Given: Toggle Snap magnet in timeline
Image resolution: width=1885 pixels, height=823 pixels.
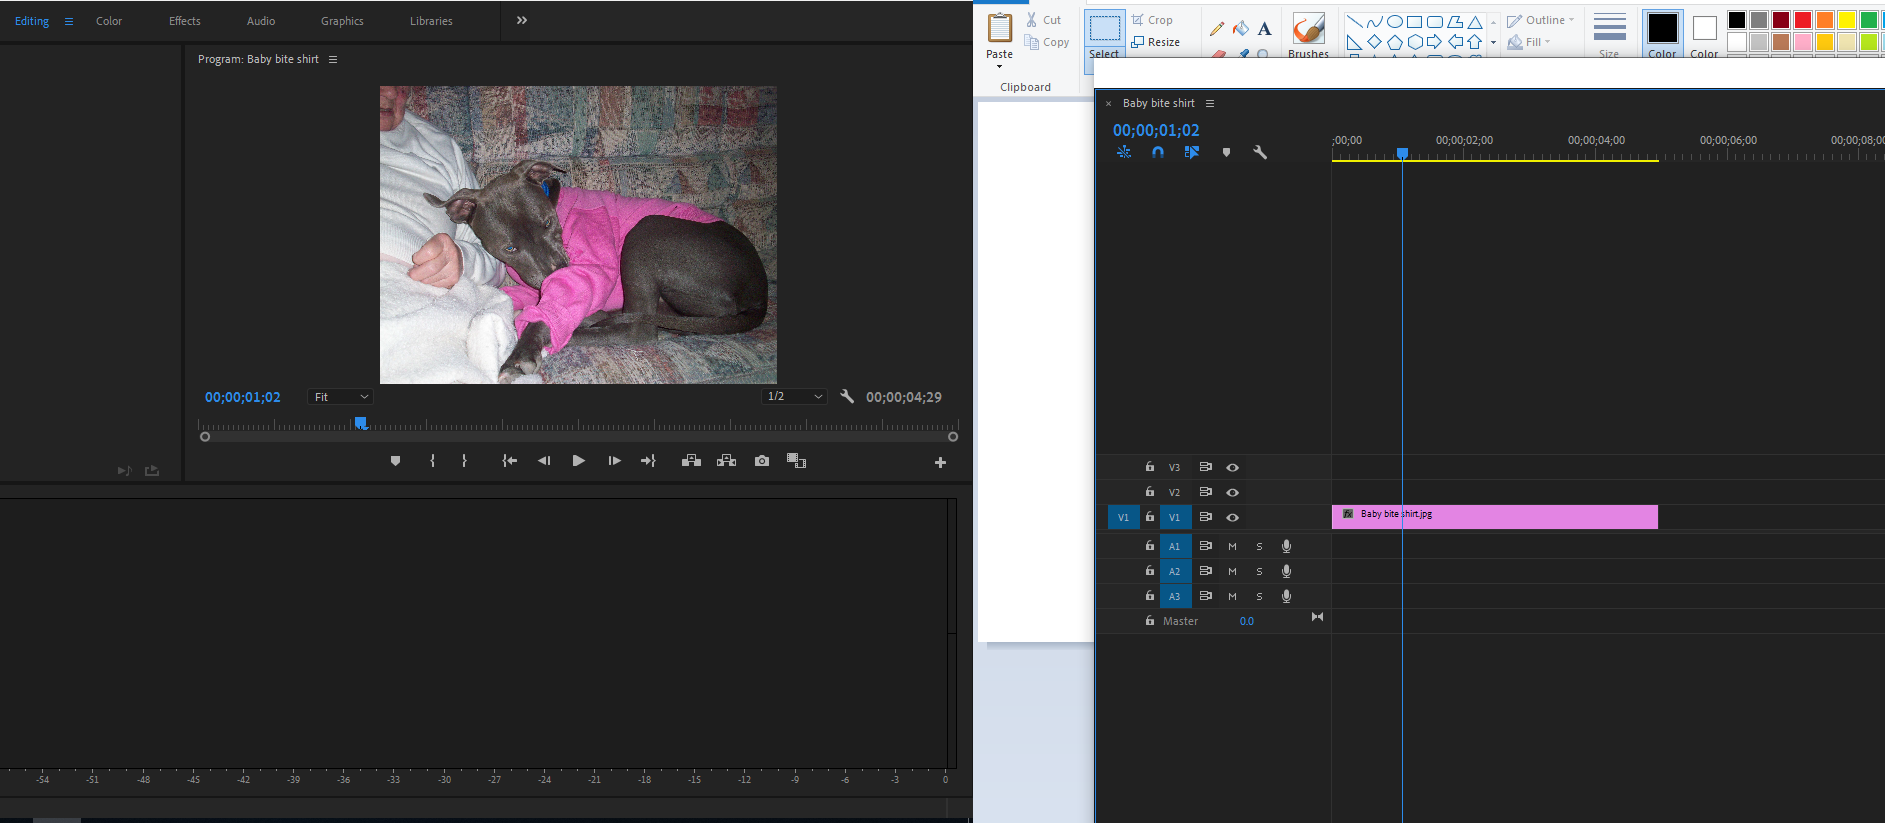Looking at the screenshot, I should click(x=1158, y=152).
